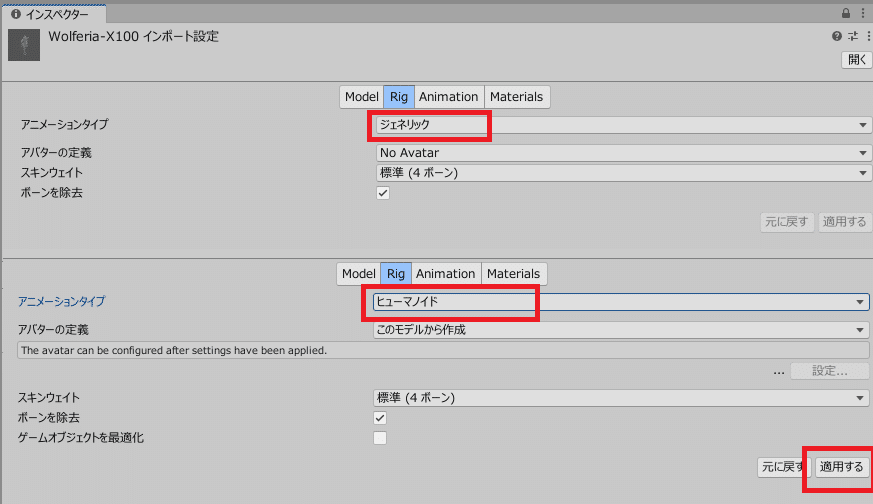Screen dimensions: 873x504
Task: Open the help icon for import settings
Action: (836, 36)
